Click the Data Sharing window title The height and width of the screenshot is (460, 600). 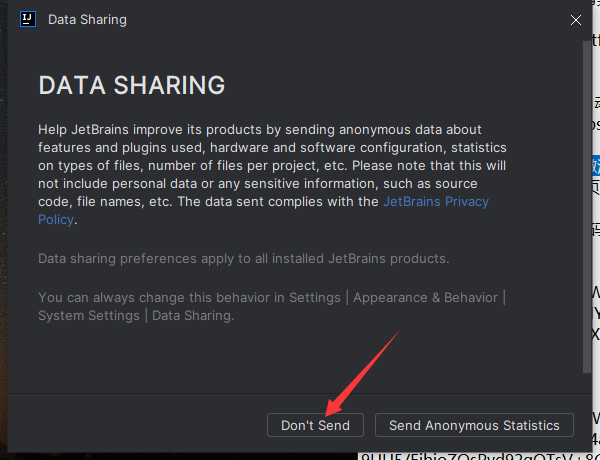point(87,20)
